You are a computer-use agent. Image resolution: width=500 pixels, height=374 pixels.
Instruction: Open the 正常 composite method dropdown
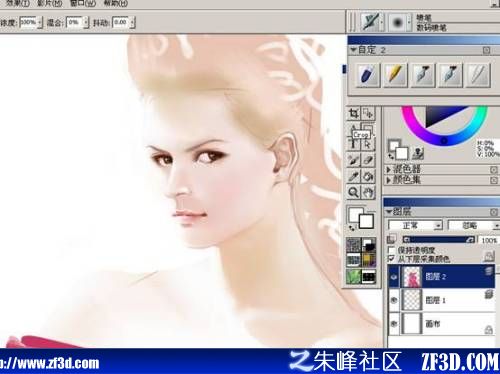click(x=415, y=226)
